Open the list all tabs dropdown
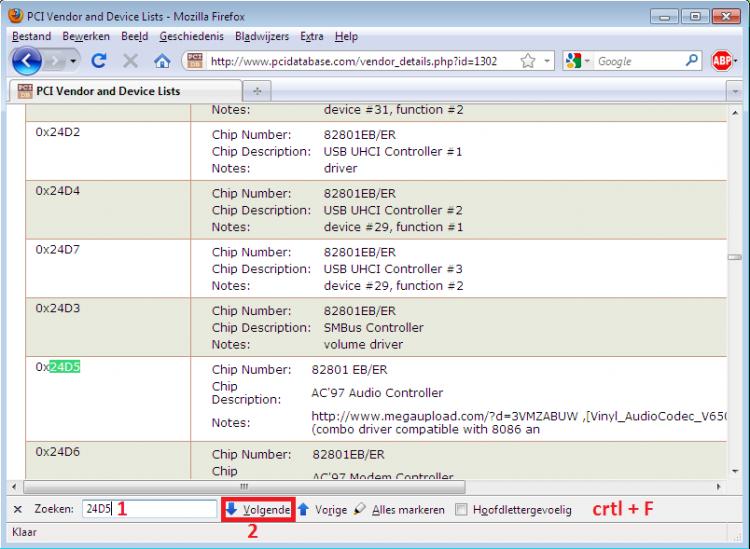The height and width of the screenshot is (549, 750). pyautogui.click(x=734, y=91)
